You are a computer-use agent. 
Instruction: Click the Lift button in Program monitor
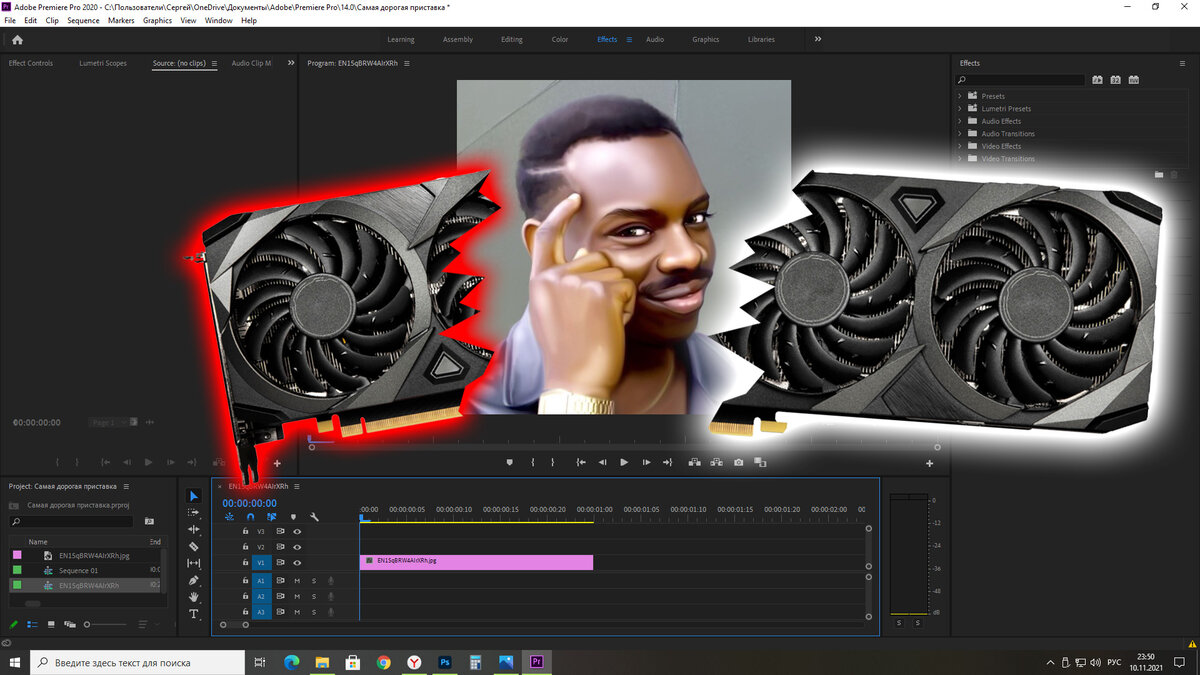click(695, 462)
